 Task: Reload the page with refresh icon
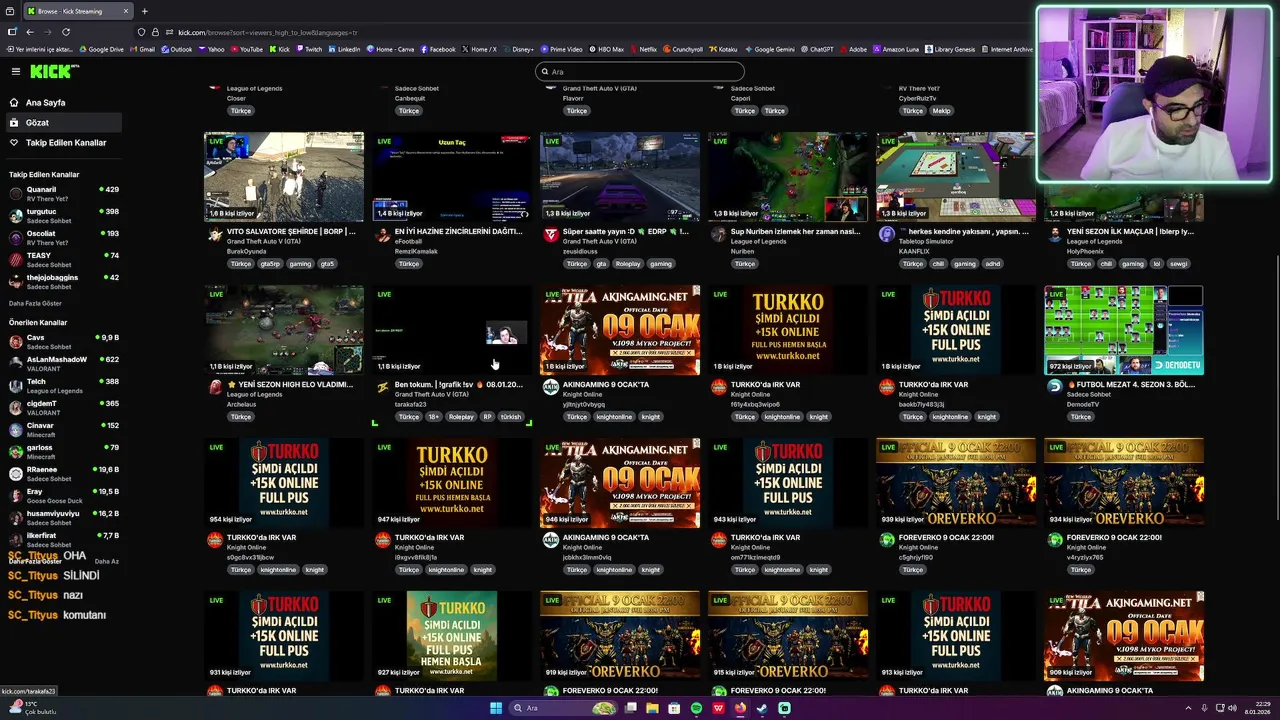coord(66,32)
